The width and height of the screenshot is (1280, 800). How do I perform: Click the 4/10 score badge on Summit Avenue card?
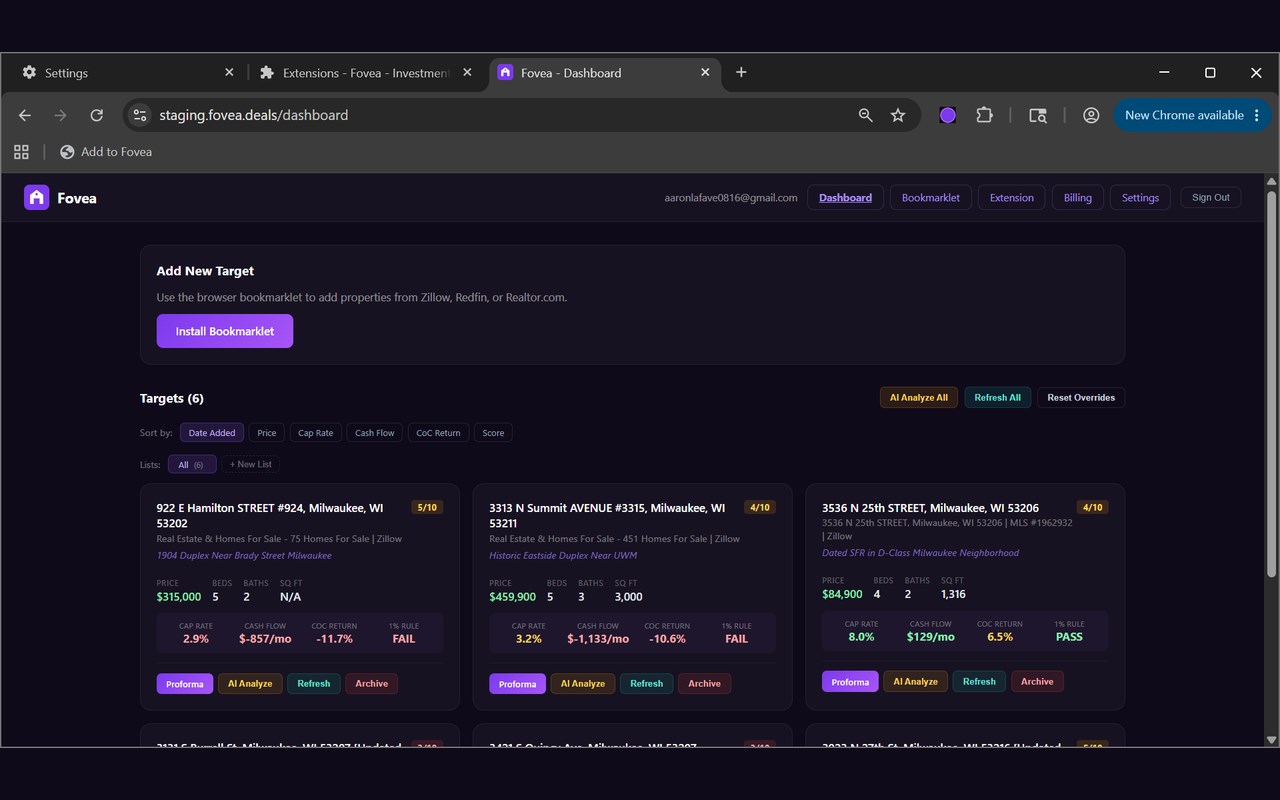(x=760, y=508)
